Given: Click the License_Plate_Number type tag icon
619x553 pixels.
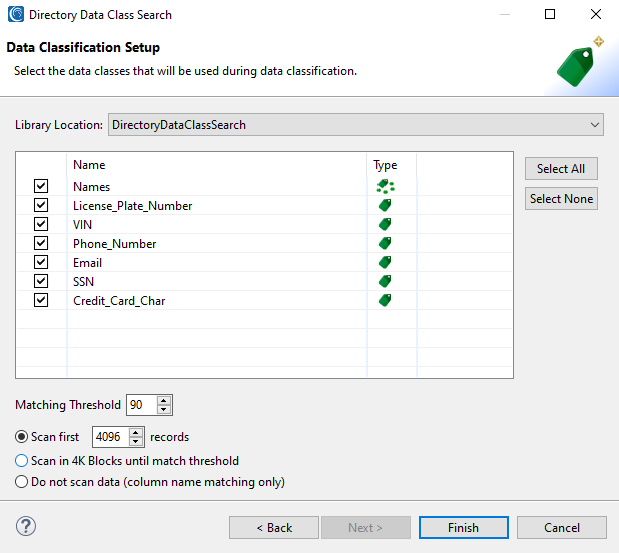Looking at the screenshot, I should pos(385,205).
